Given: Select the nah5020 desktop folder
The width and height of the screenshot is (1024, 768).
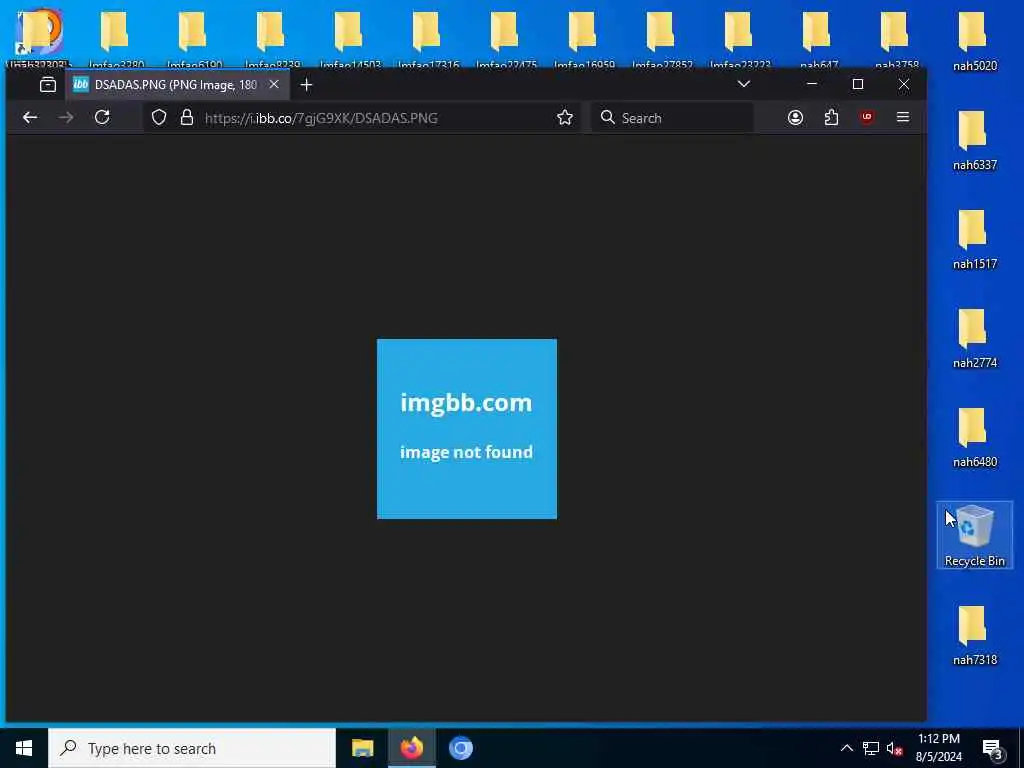Looking at the screenshot, I should 974,41.
